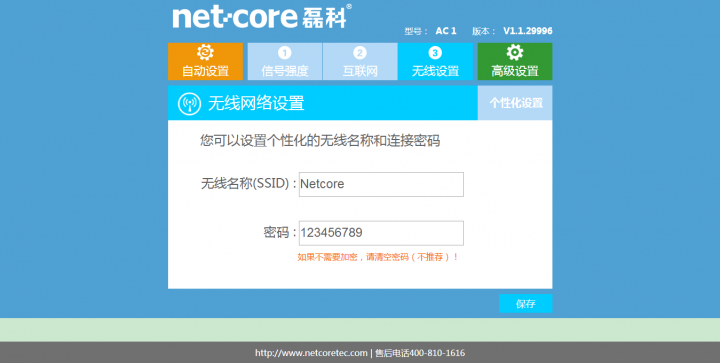The width and height of the screenshot is (720, 363).
Task: Click the net-core 磊科 logo
Action: click(262, 17)
